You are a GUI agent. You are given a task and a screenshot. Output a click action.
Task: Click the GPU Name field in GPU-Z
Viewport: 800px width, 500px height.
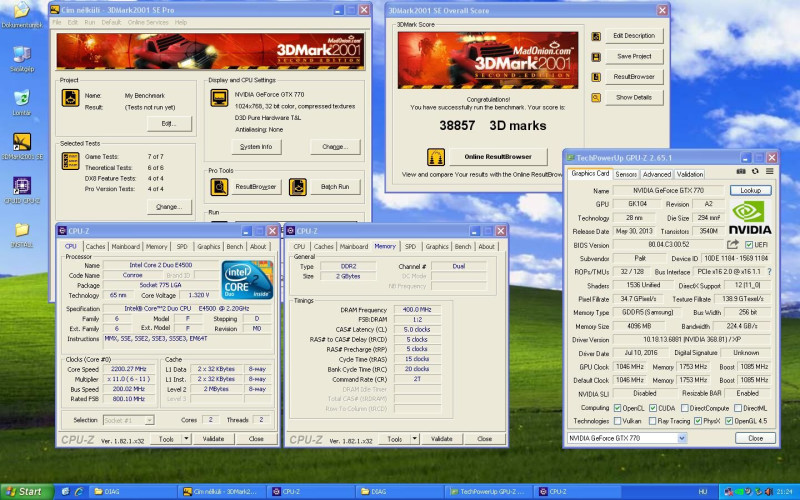pyautogui.click(x=668, y=190)
